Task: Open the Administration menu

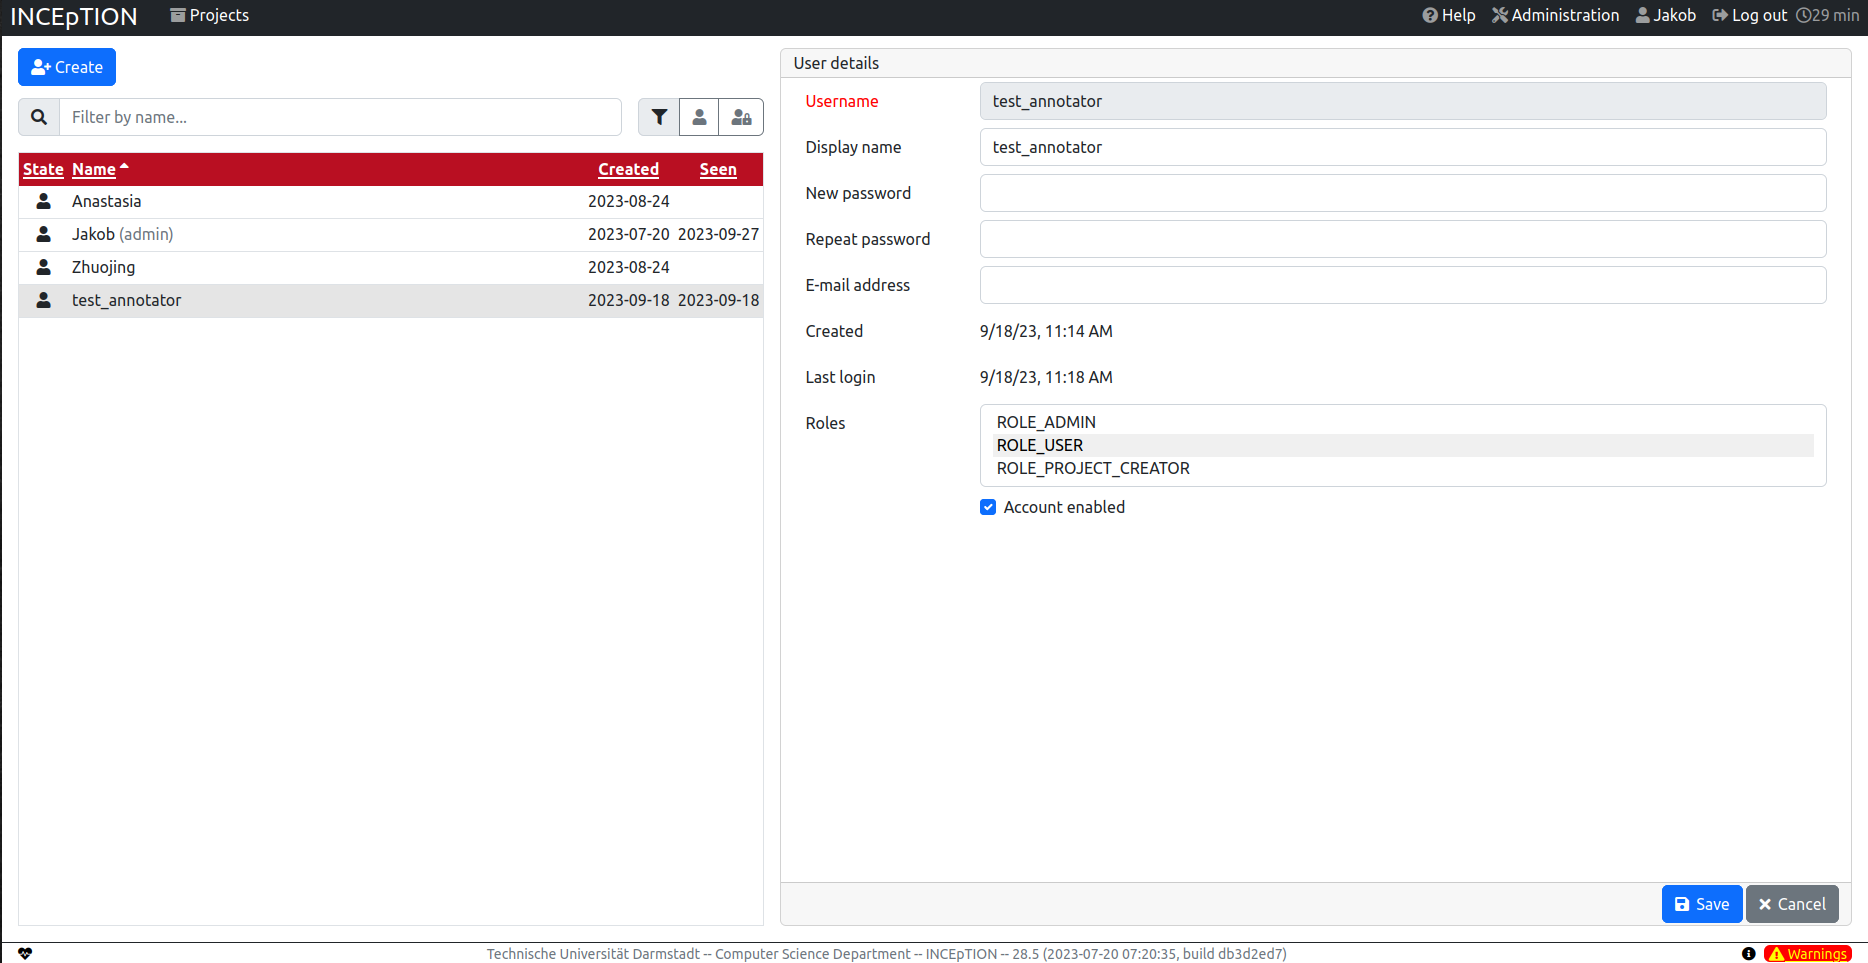Action: tap(1556, 15)
